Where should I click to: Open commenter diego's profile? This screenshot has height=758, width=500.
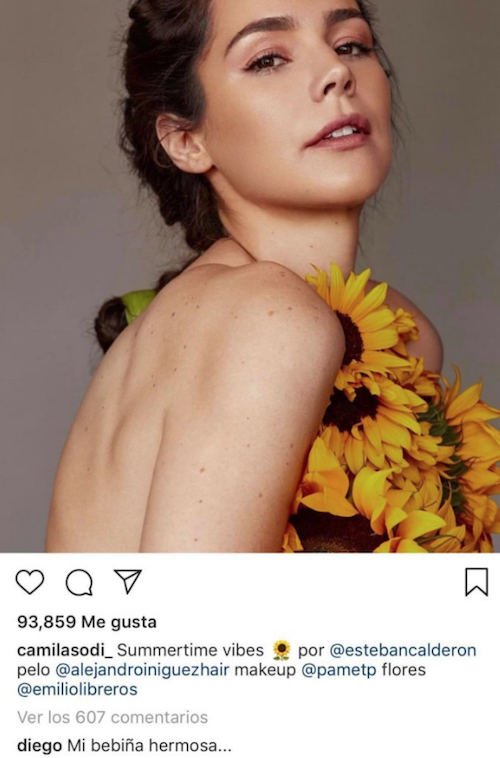click(x=39, y=745)
